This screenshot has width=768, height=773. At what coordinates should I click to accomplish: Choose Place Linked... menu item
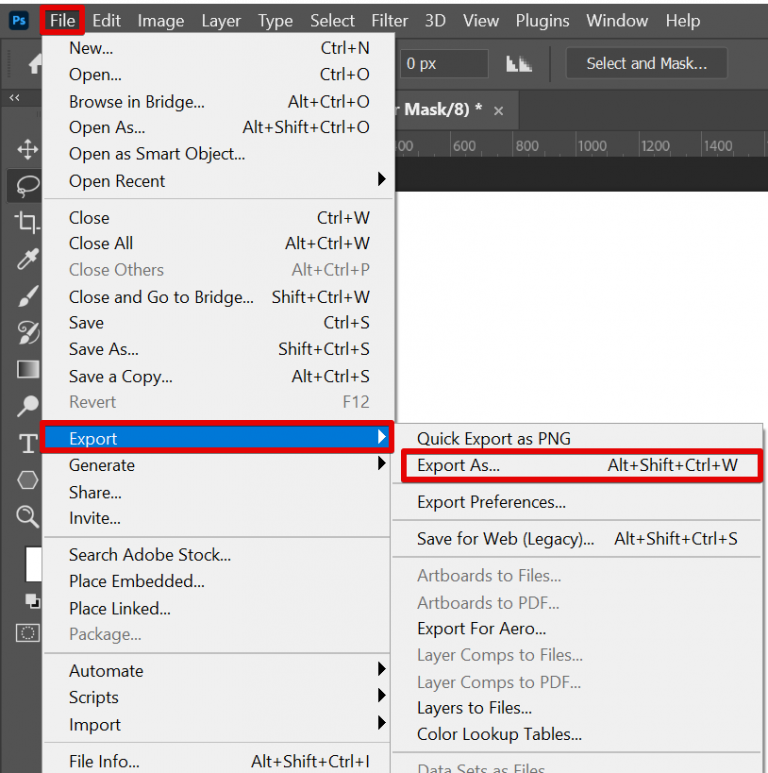[x=217, y=608]
